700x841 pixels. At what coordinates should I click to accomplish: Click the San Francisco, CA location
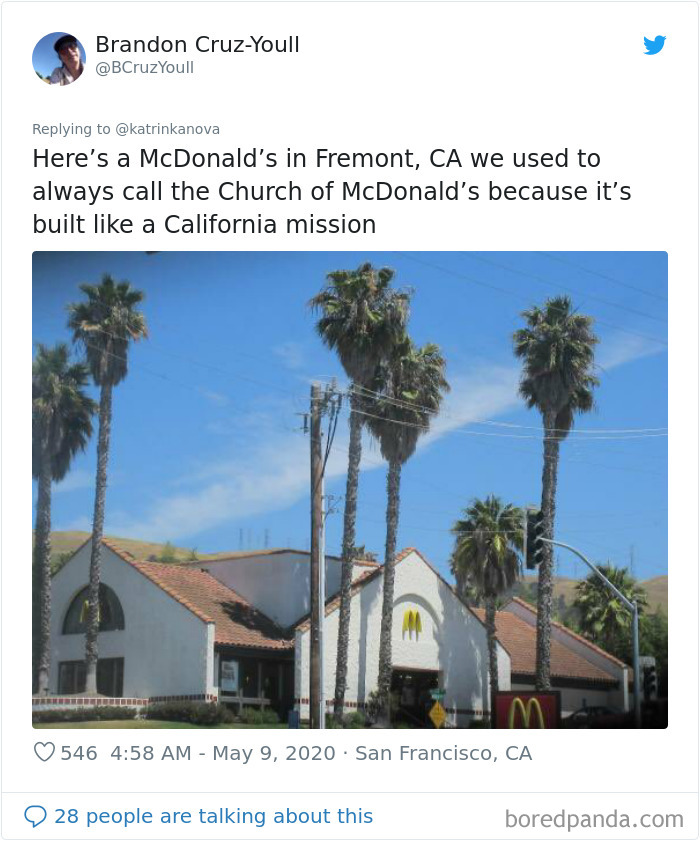point(445,755)
